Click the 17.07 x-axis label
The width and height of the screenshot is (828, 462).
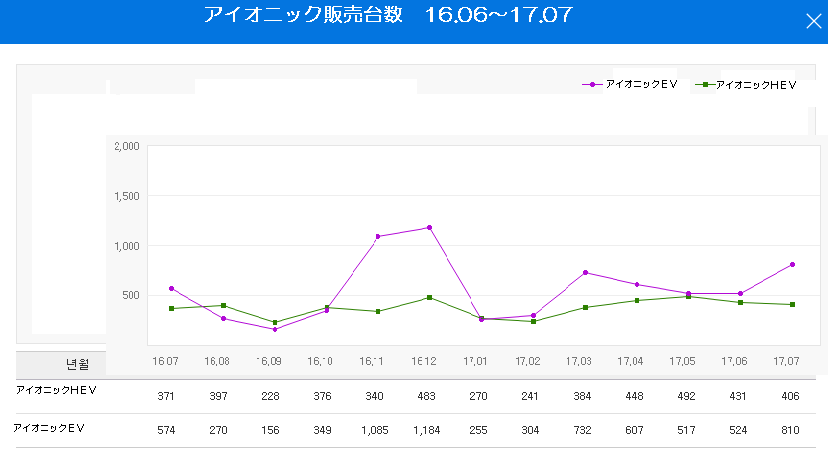tap(786, 361)
